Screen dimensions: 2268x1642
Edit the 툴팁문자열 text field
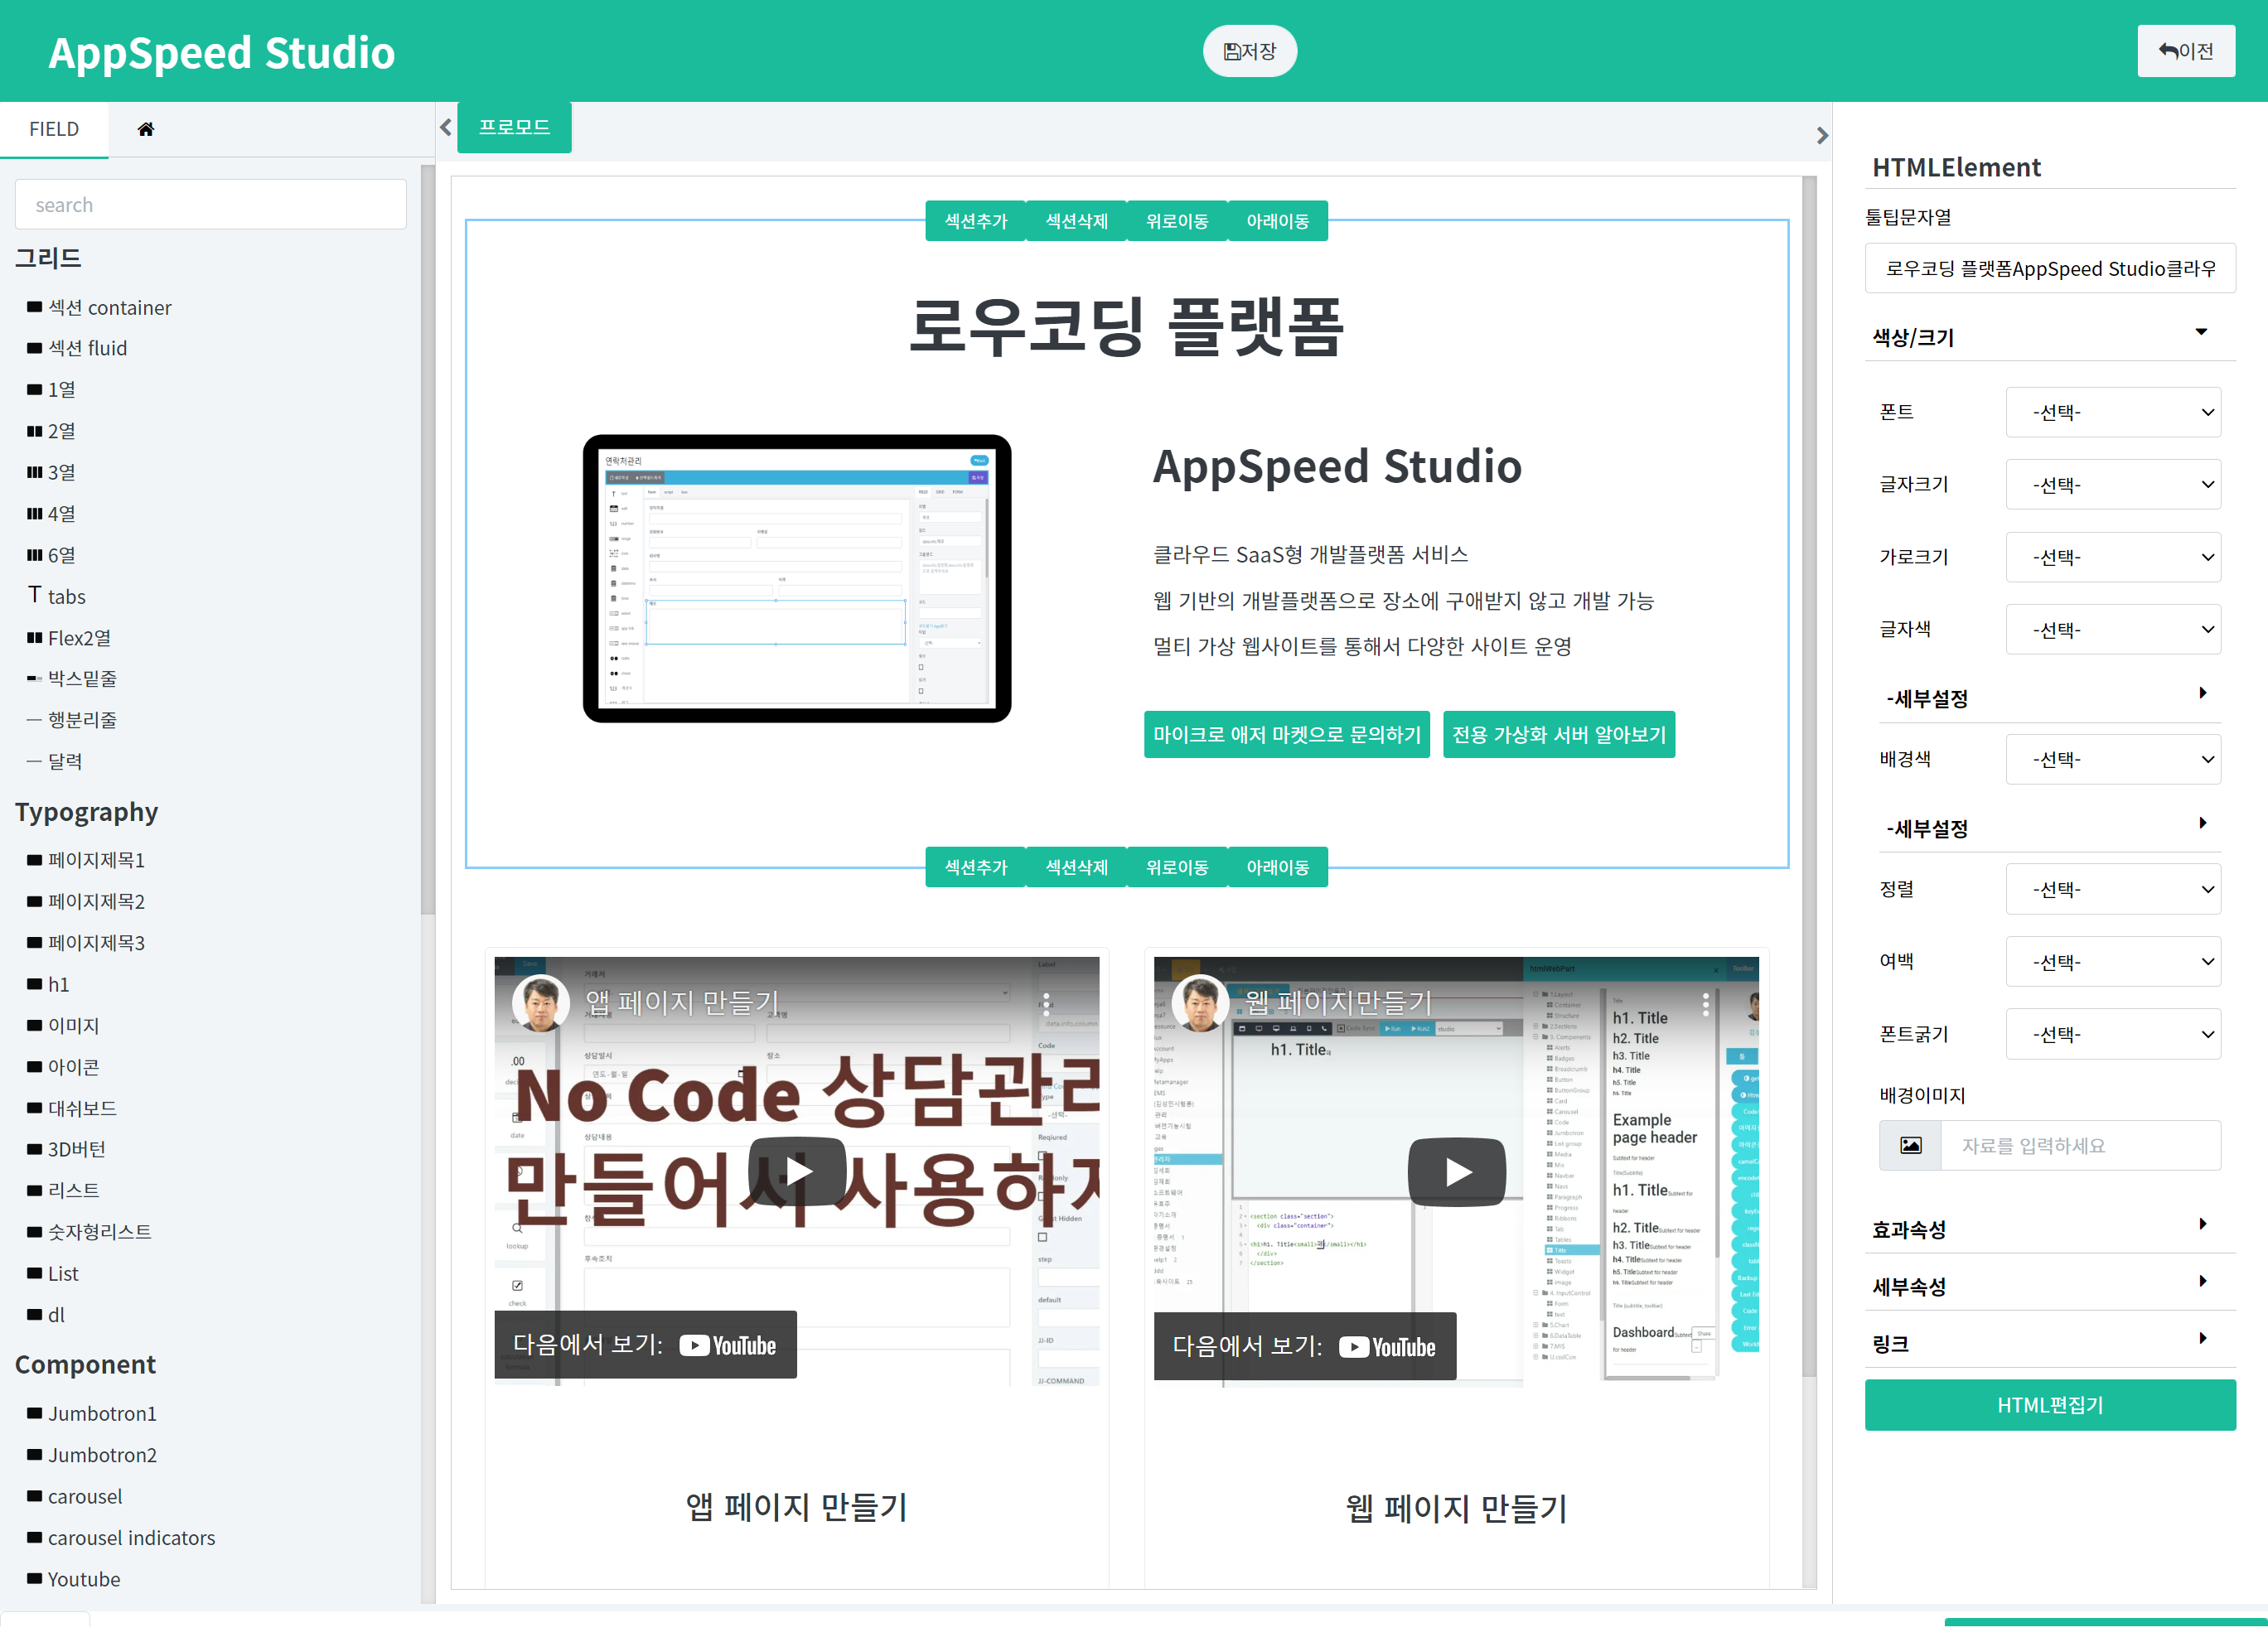pos(2050,268)
